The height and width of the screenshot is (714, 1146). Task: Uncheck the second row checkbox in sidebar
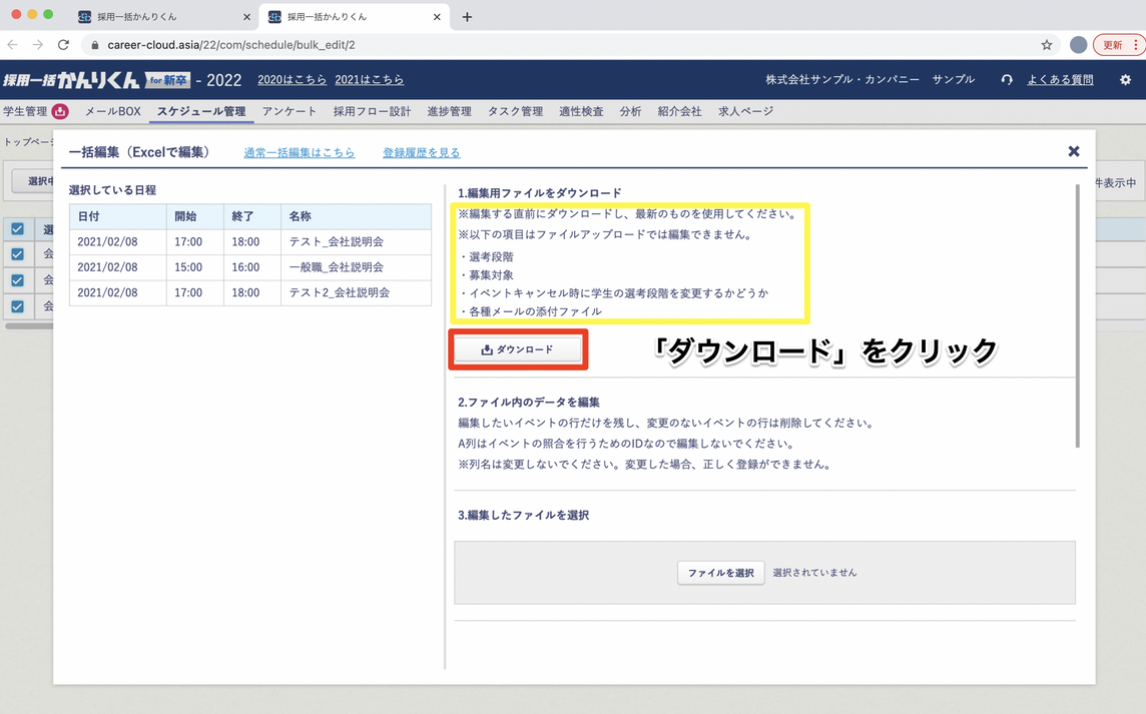tap(18, 256)
